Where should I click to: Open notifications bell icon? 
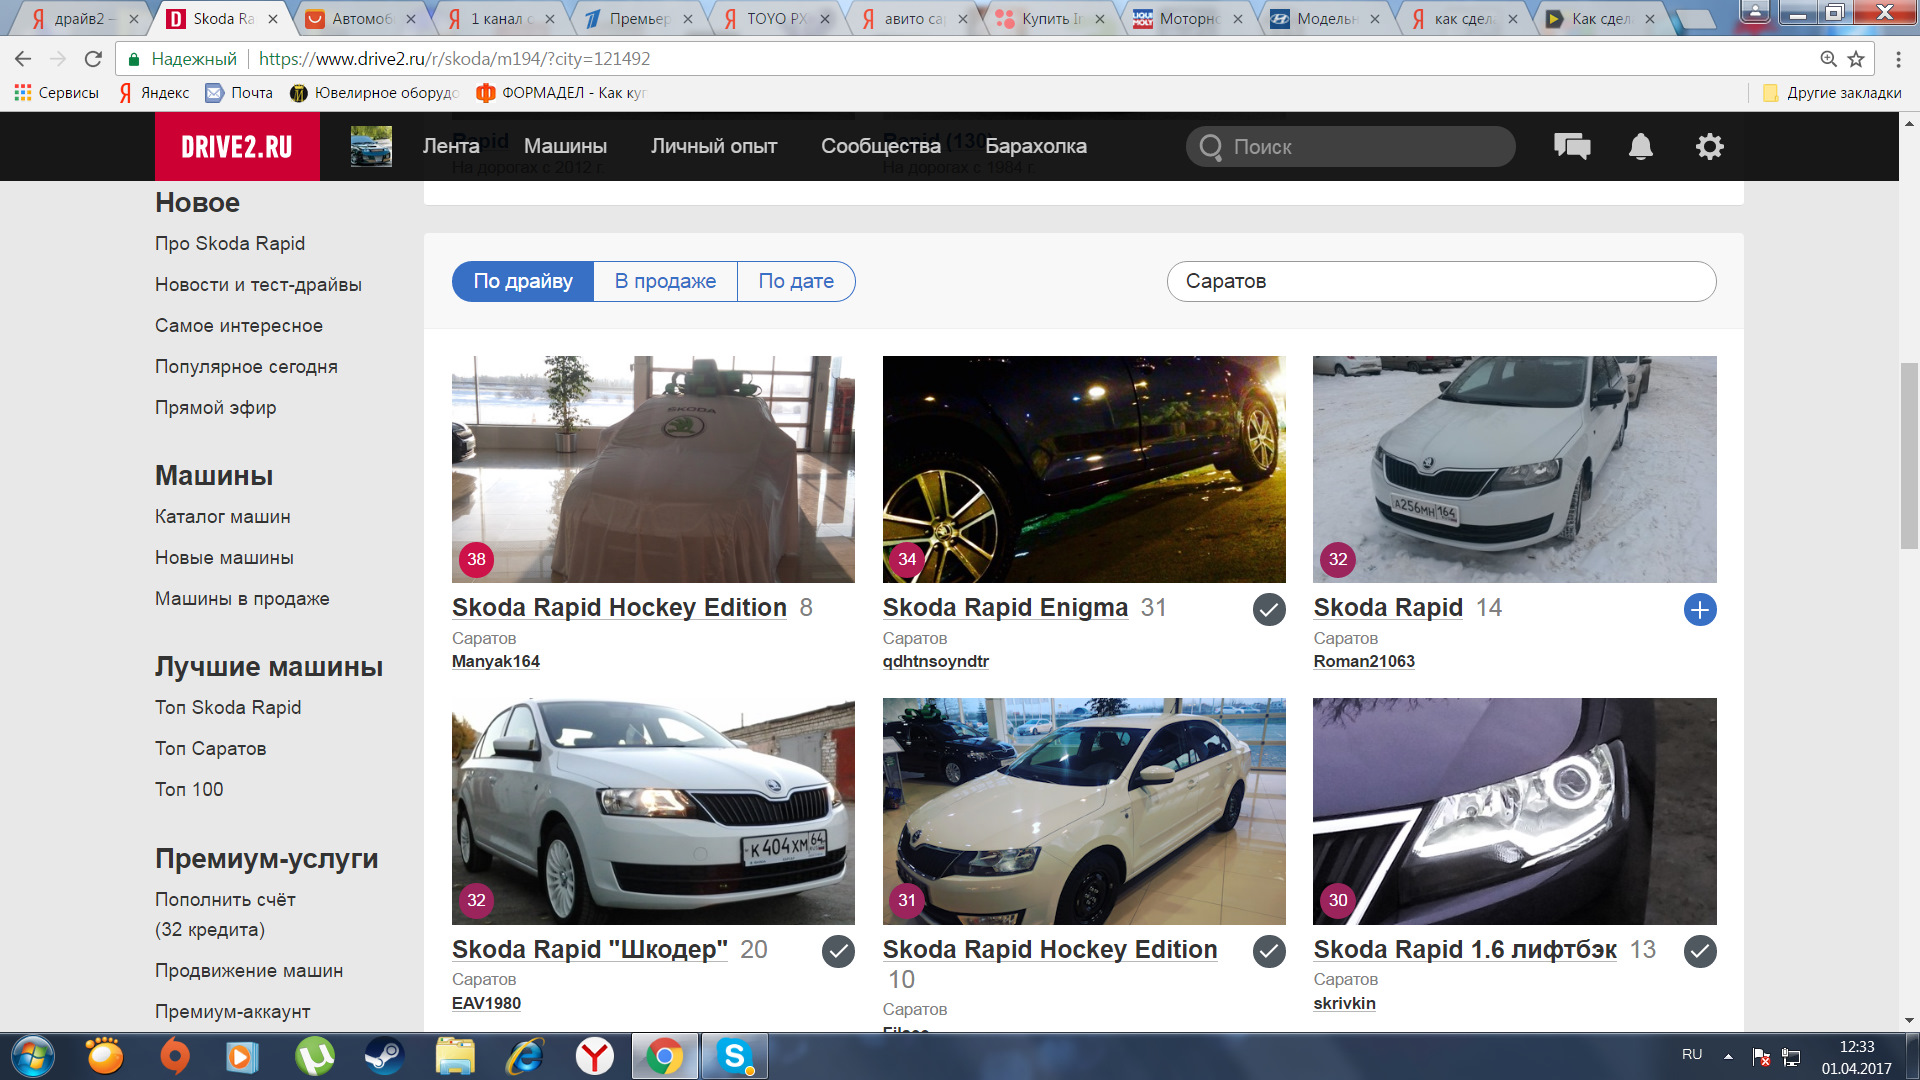(1641, 146)
